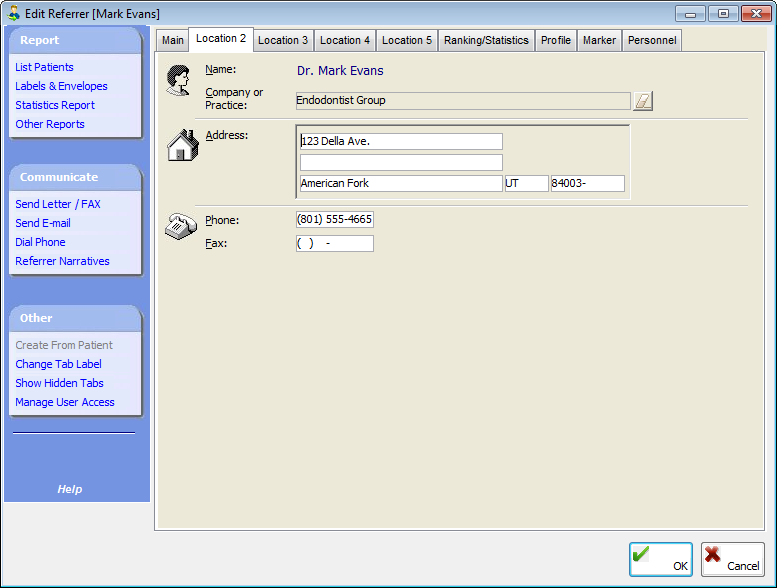Click the city field containing American Fork
This screenshot has height=588, width=777.
(400, 183)
